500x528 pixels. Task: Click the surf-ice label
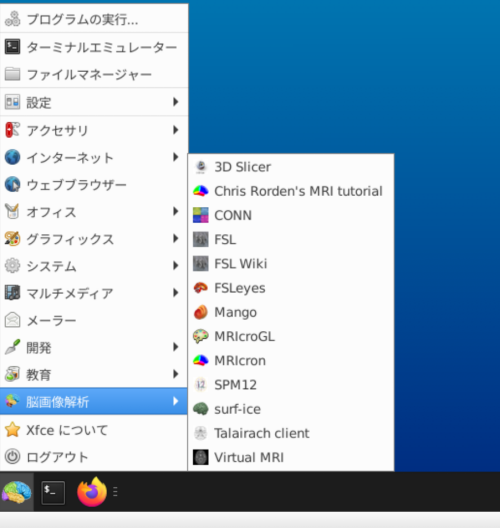237,409
